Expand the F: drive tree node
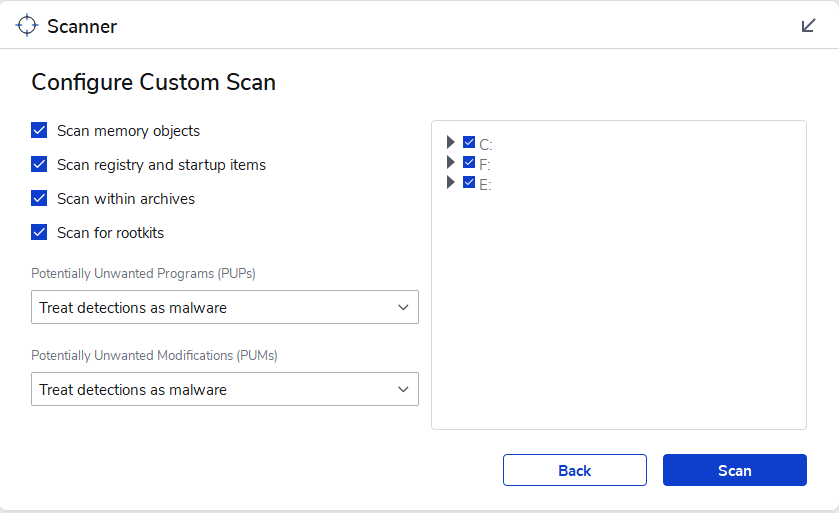839x513 pixels. click(x=451, y=163)
